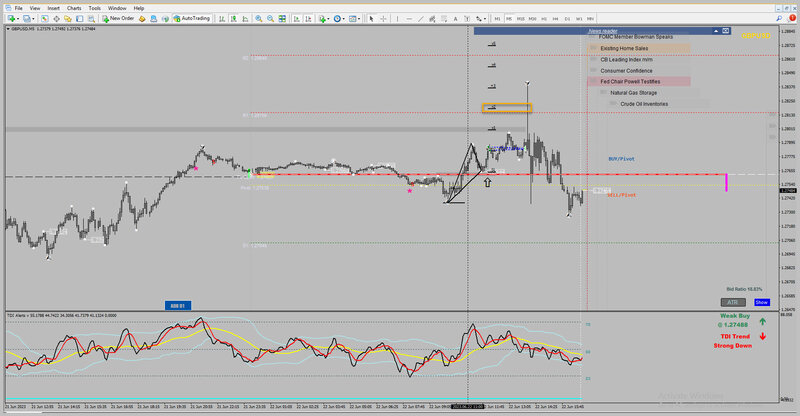Viewport: 800px width, 416px height.
Task: Switch to MN timeframe
Action: (x=590, y=18)
